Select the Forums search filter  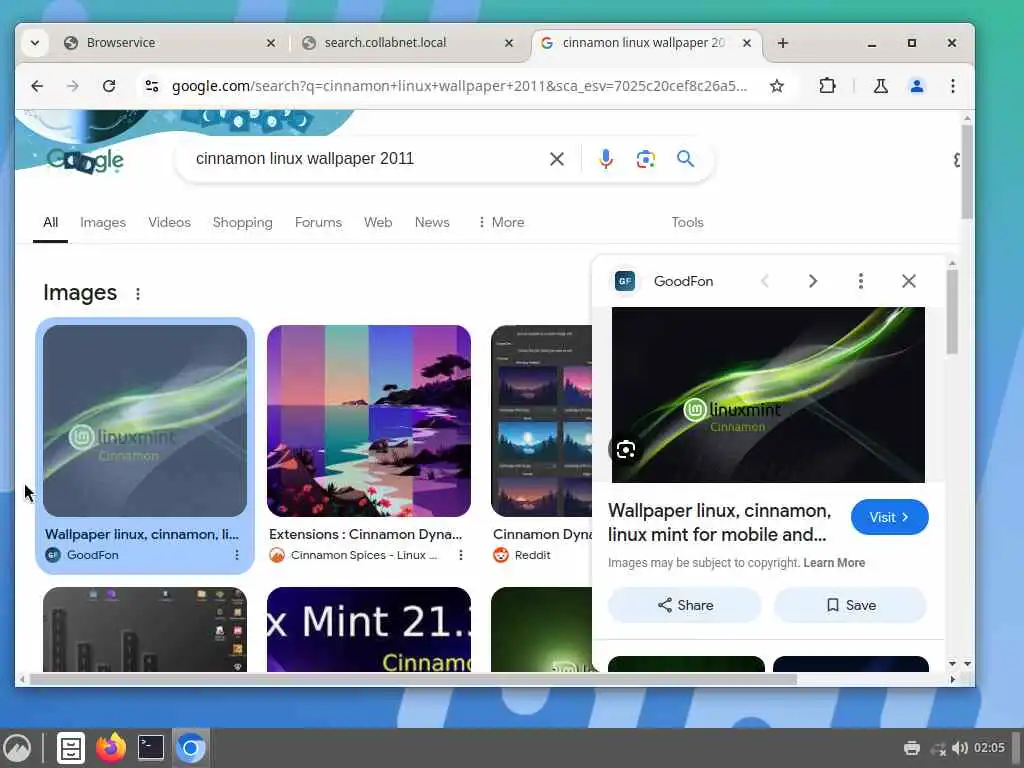click(318, 222)
